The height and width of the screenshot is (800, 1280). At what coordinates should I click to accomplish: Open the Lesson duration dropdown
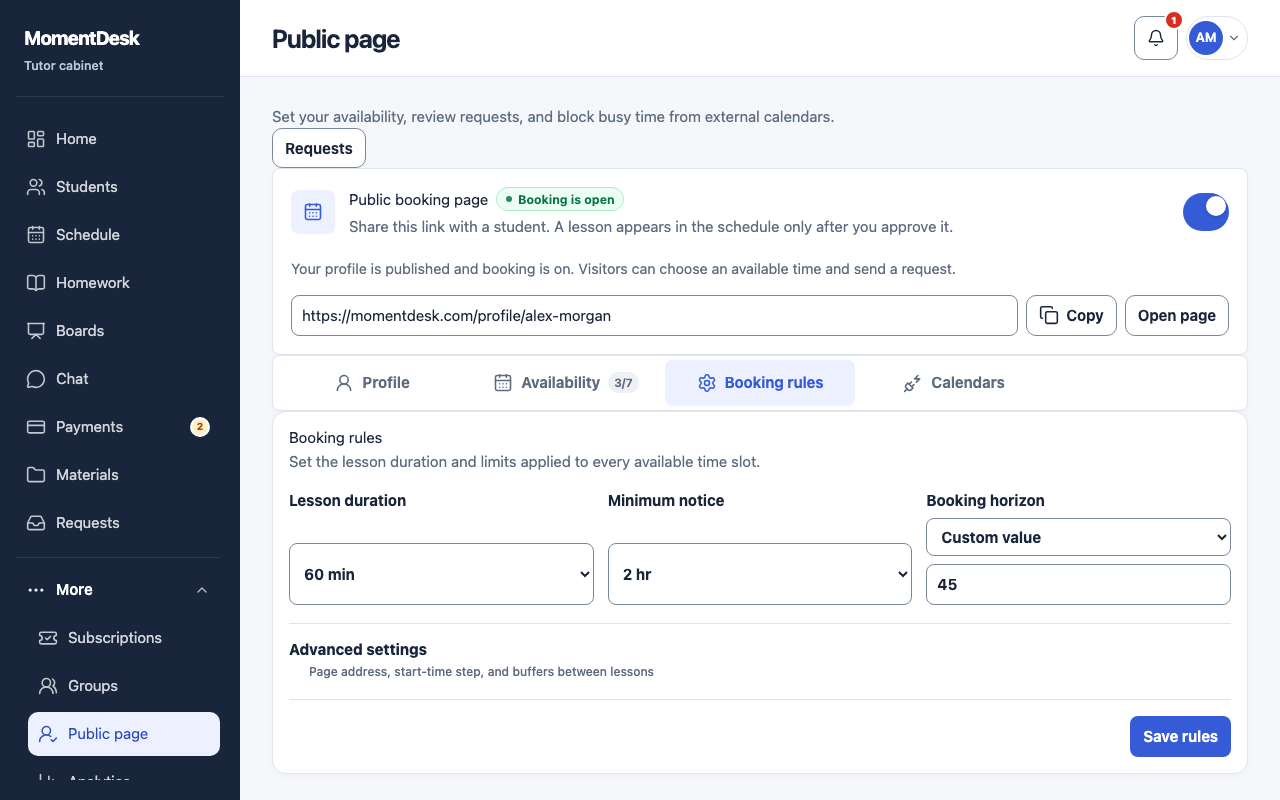(x=441, y=574)
